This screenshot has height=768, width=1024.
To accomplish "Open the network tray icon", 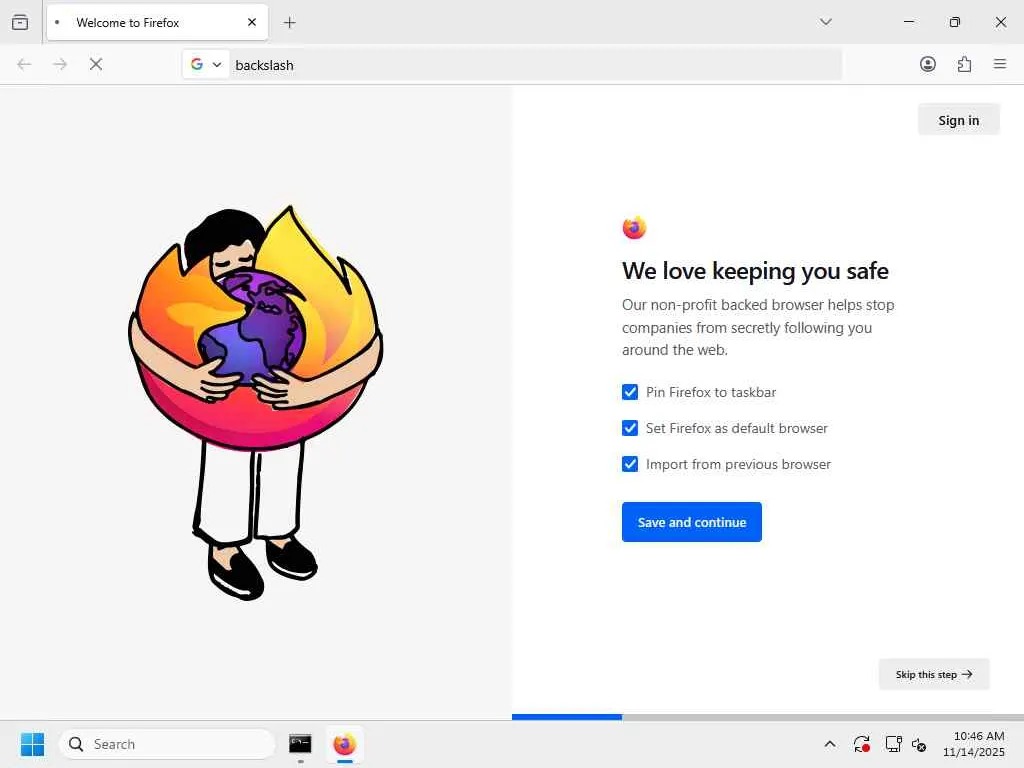I will [893, 744].
